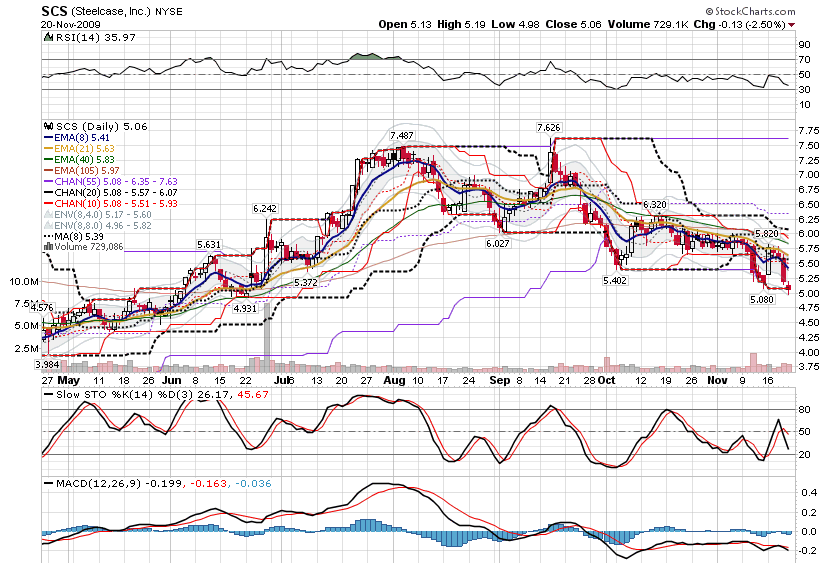This screenshot has width=822, height=563.
Task: Click the 4.931 price low label
Action: click(245, 308)
